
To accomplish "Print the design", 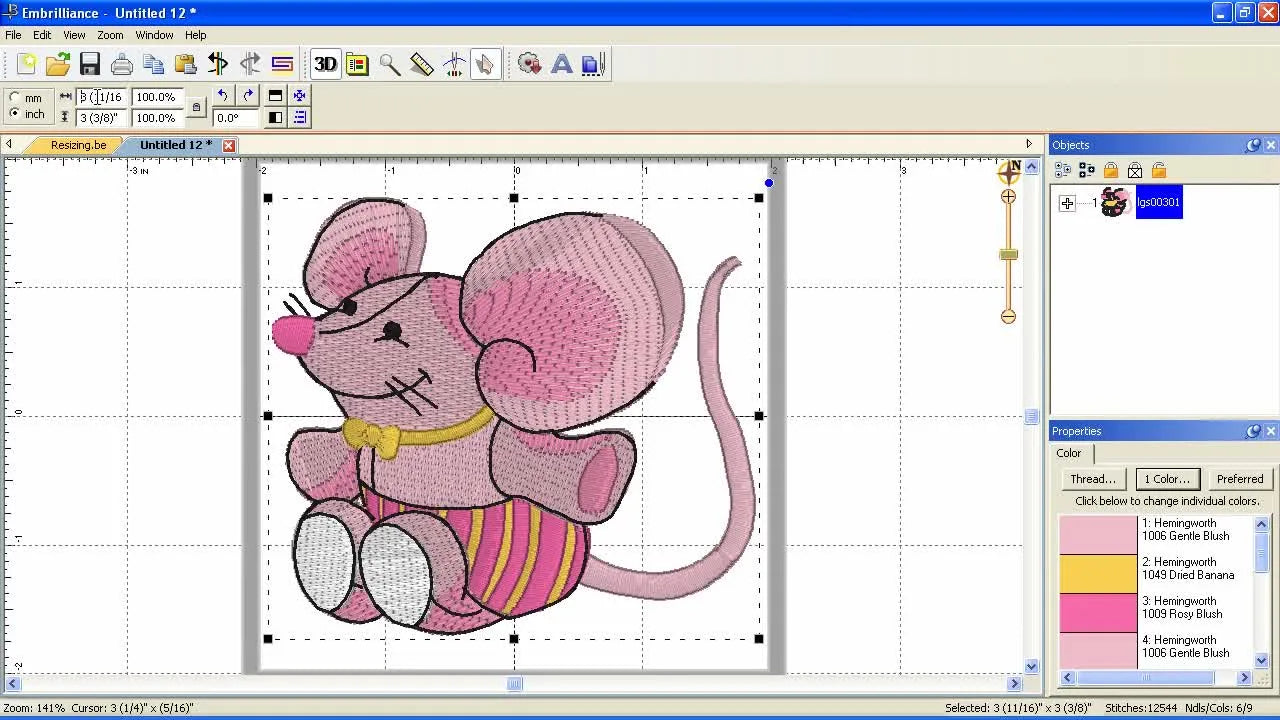I will point(122,65).
